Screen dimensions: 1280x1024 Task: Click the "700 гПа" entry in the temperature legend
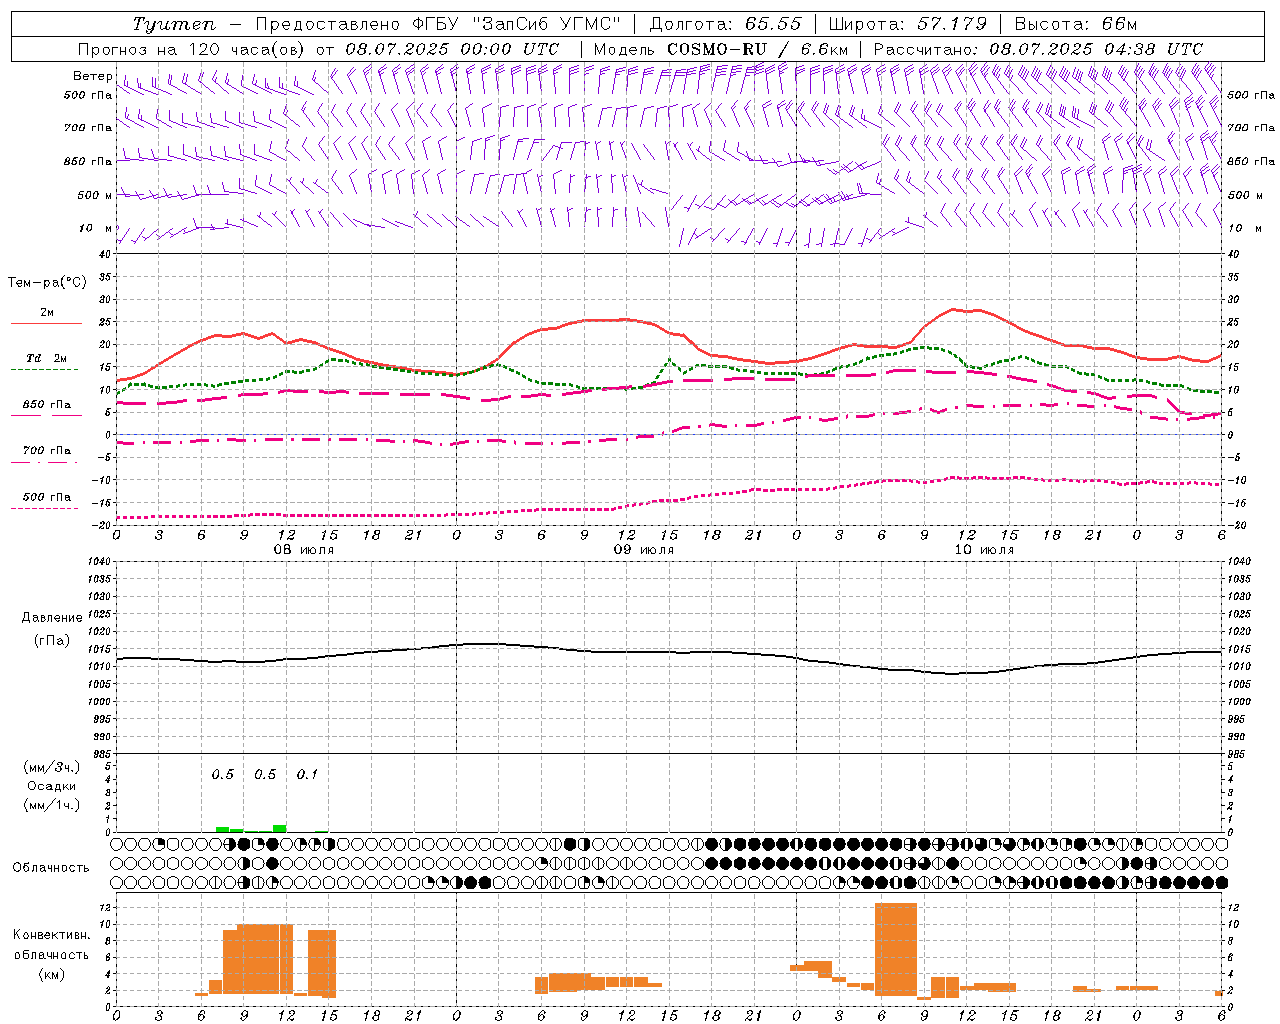[46, 451]
